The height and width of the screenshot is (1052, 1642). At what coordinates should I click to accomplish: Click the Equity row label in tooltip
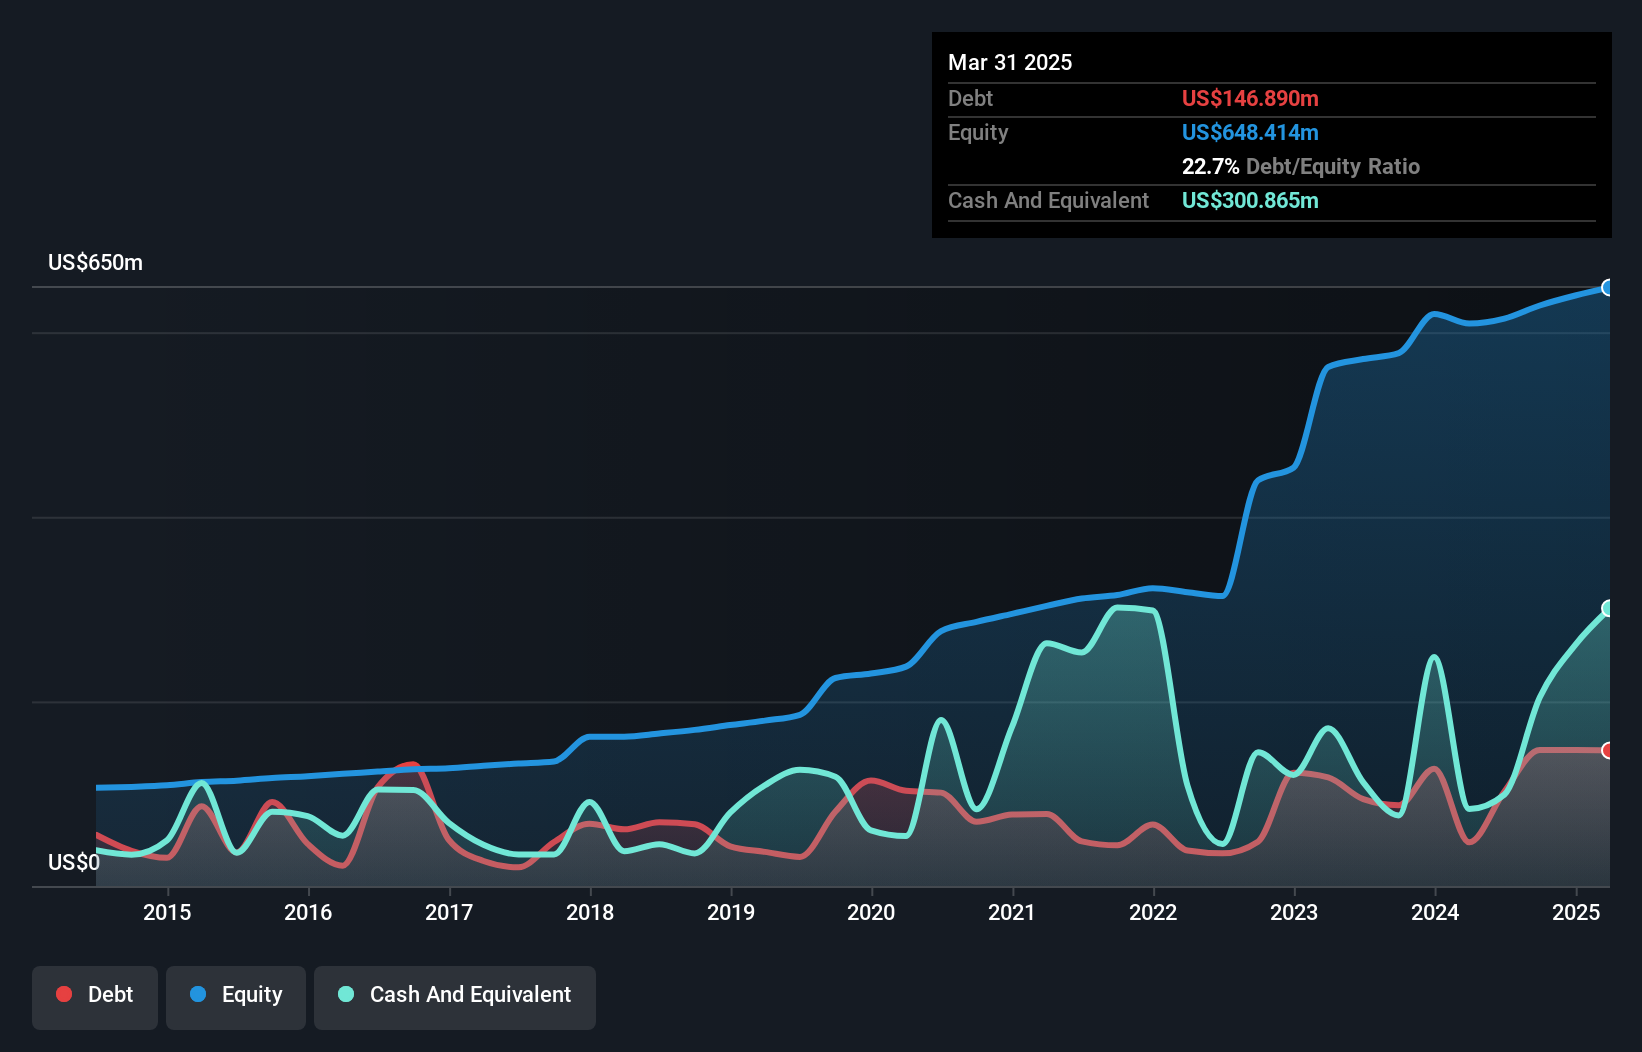click(x=978, y=132)
